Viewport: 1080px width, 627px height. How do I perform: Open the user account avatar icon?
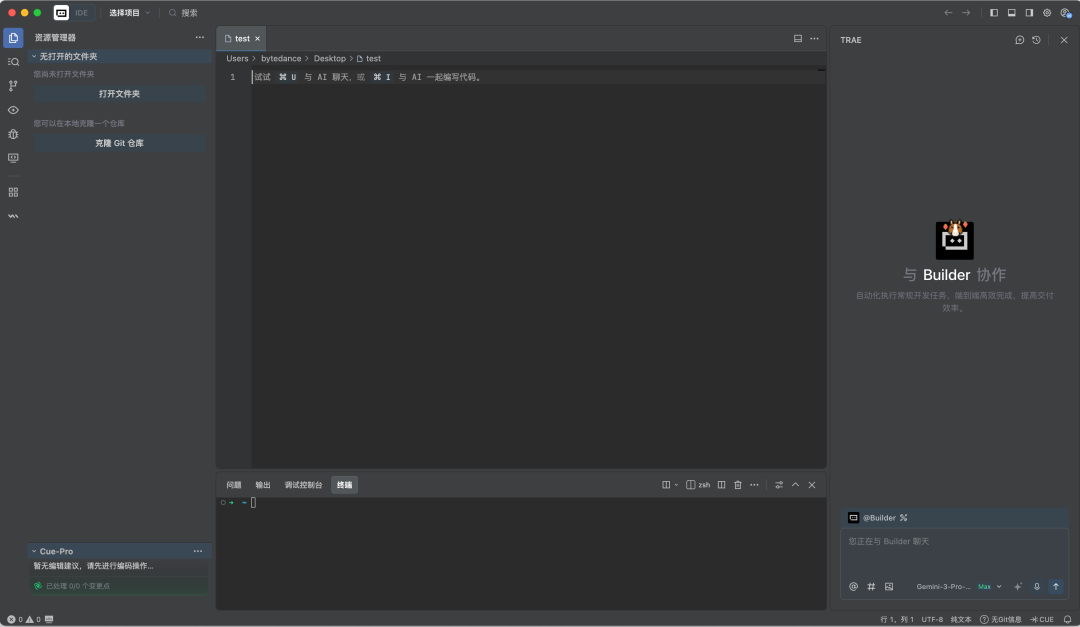pyautogui.click(x=1066, y=12)
